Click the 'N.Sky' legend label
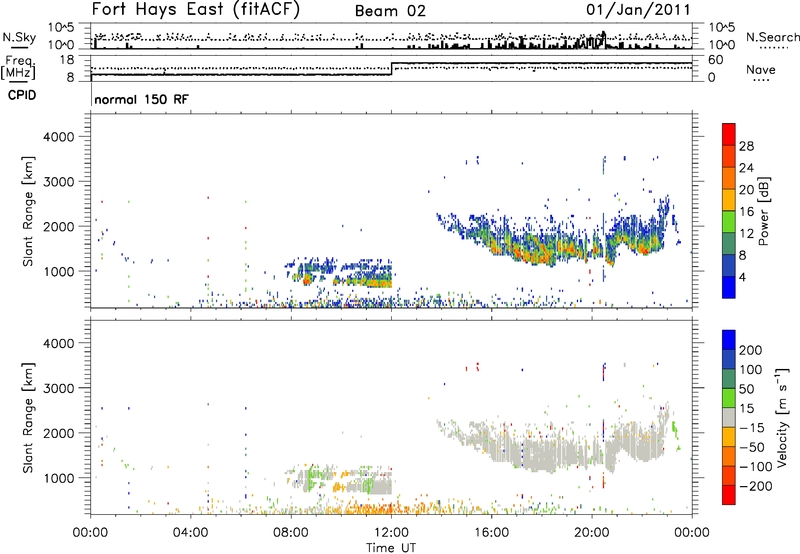Viewport: 800px width, 554px height. pyautogui.click(x=19, y=37)
